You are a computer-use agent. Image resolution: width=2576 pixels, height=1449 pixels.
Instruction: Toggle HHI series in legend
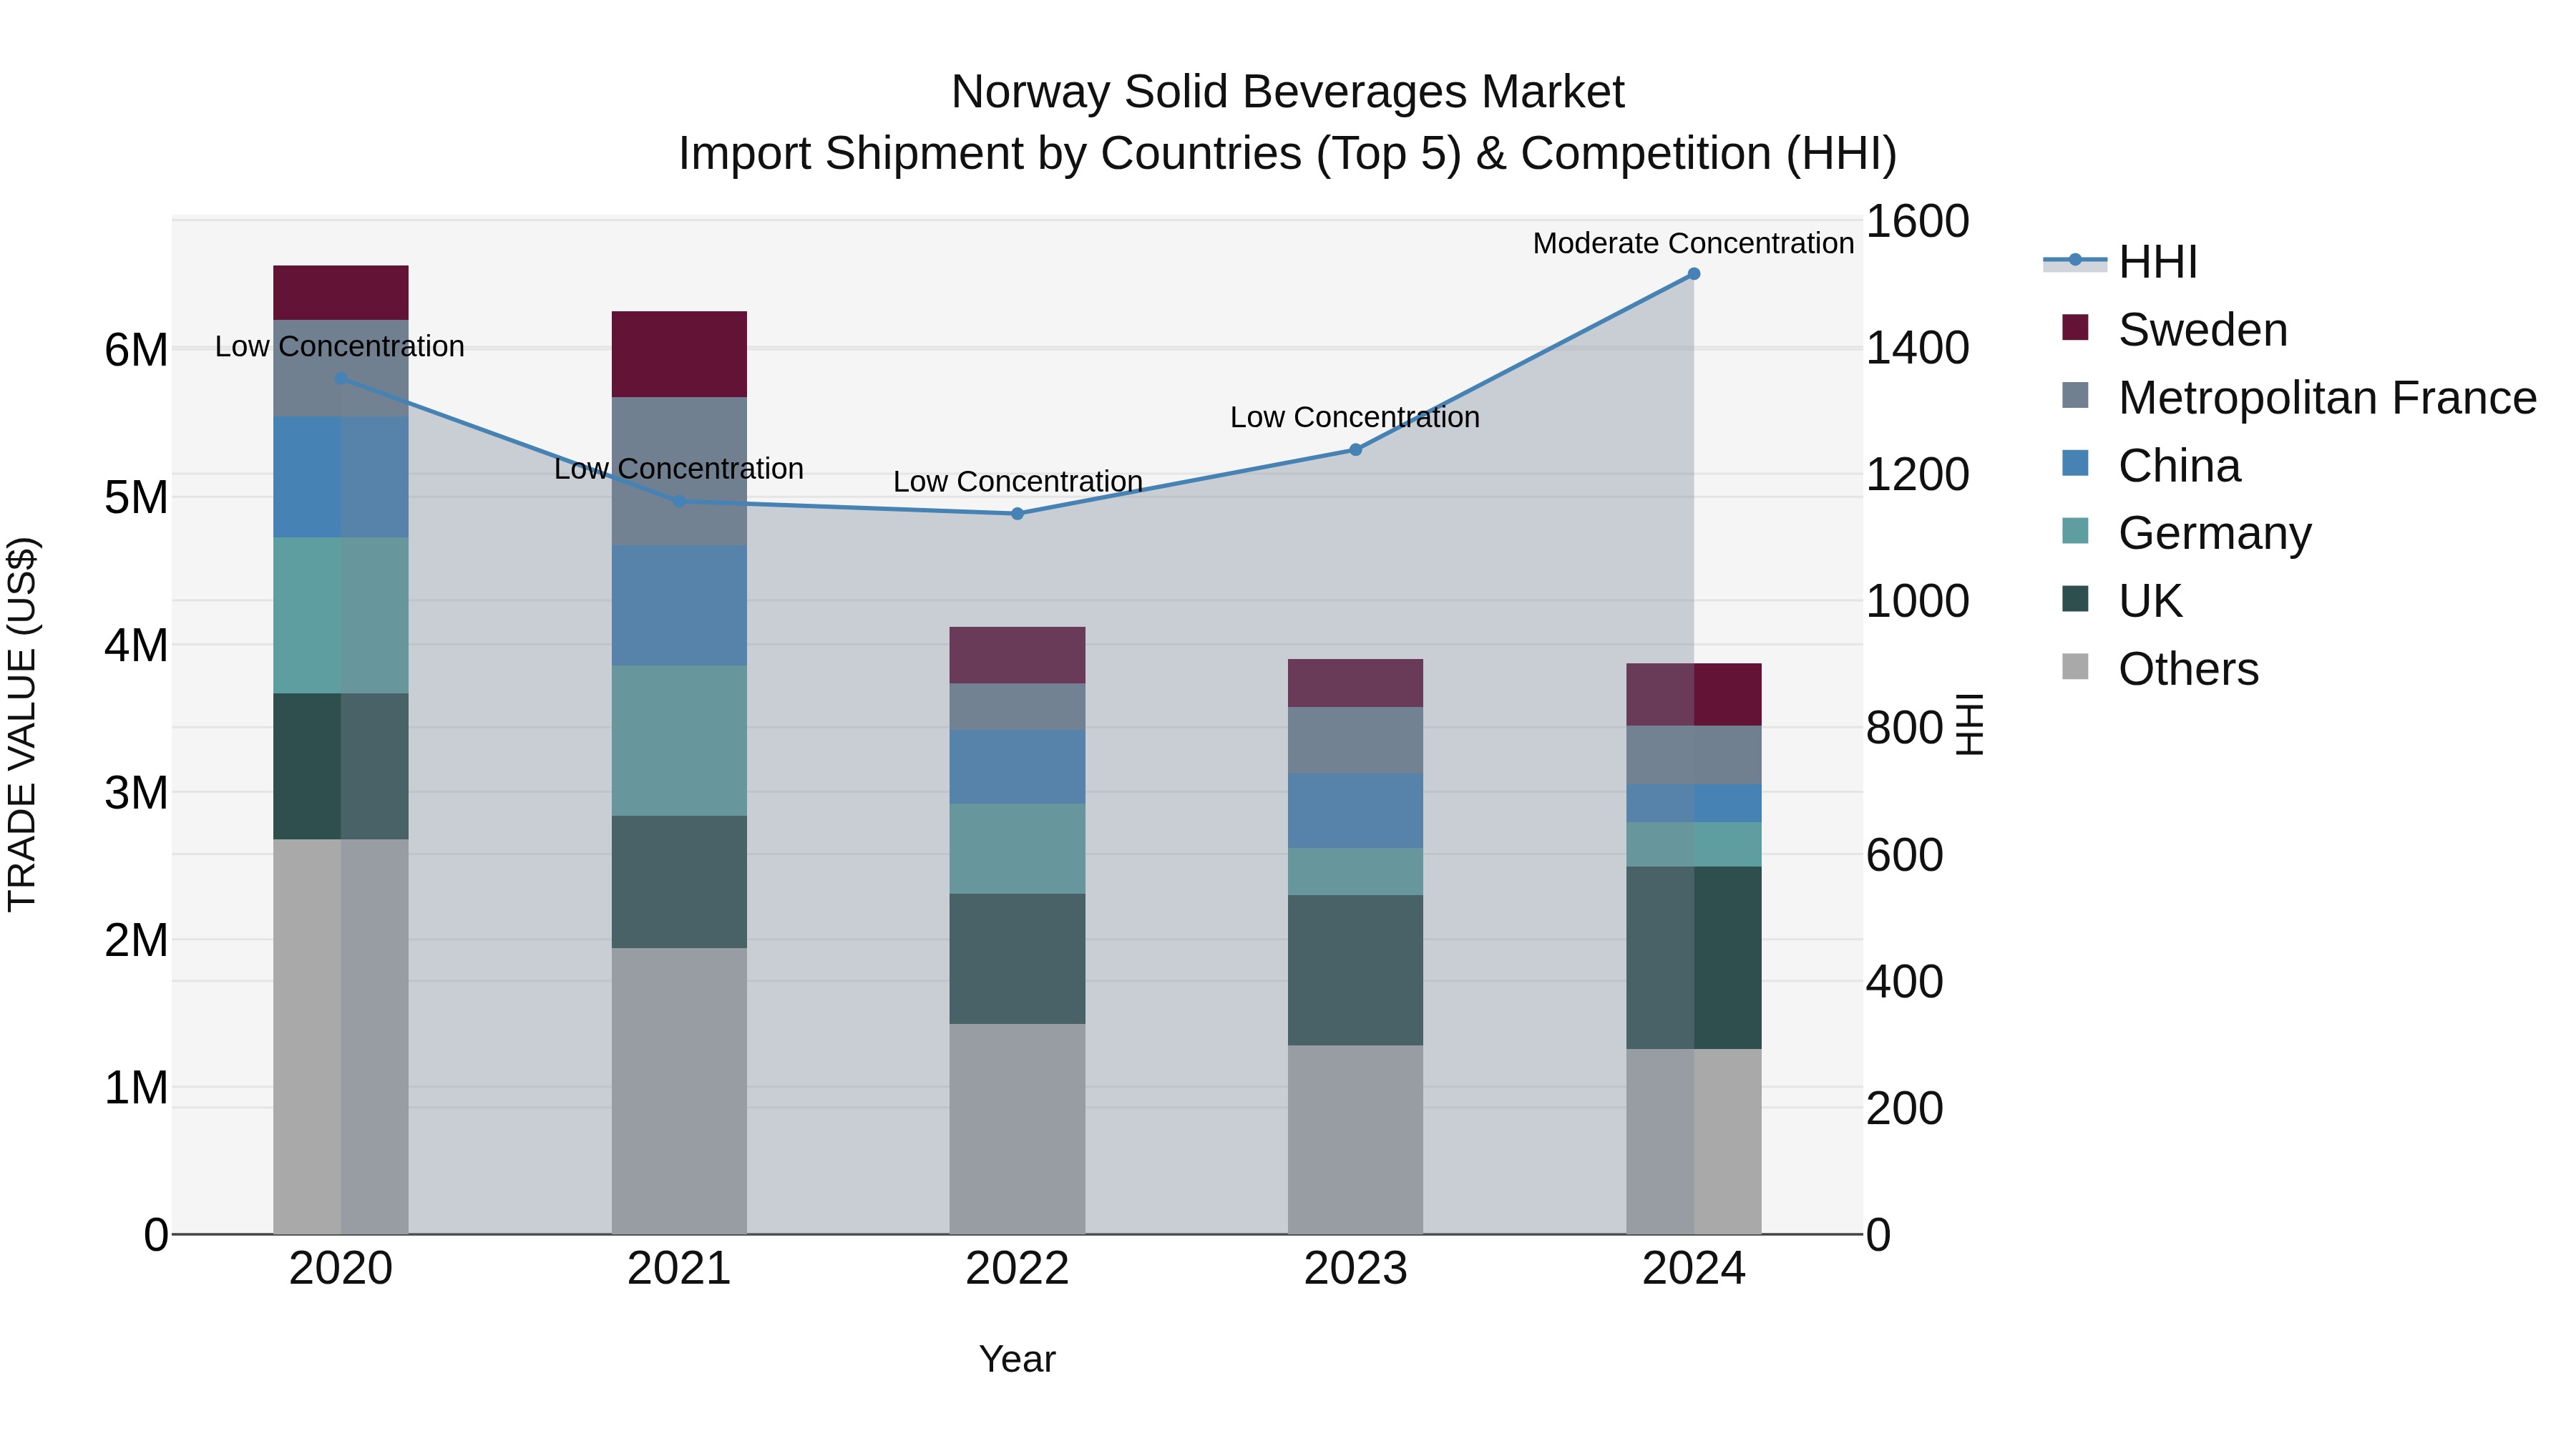2120,262
